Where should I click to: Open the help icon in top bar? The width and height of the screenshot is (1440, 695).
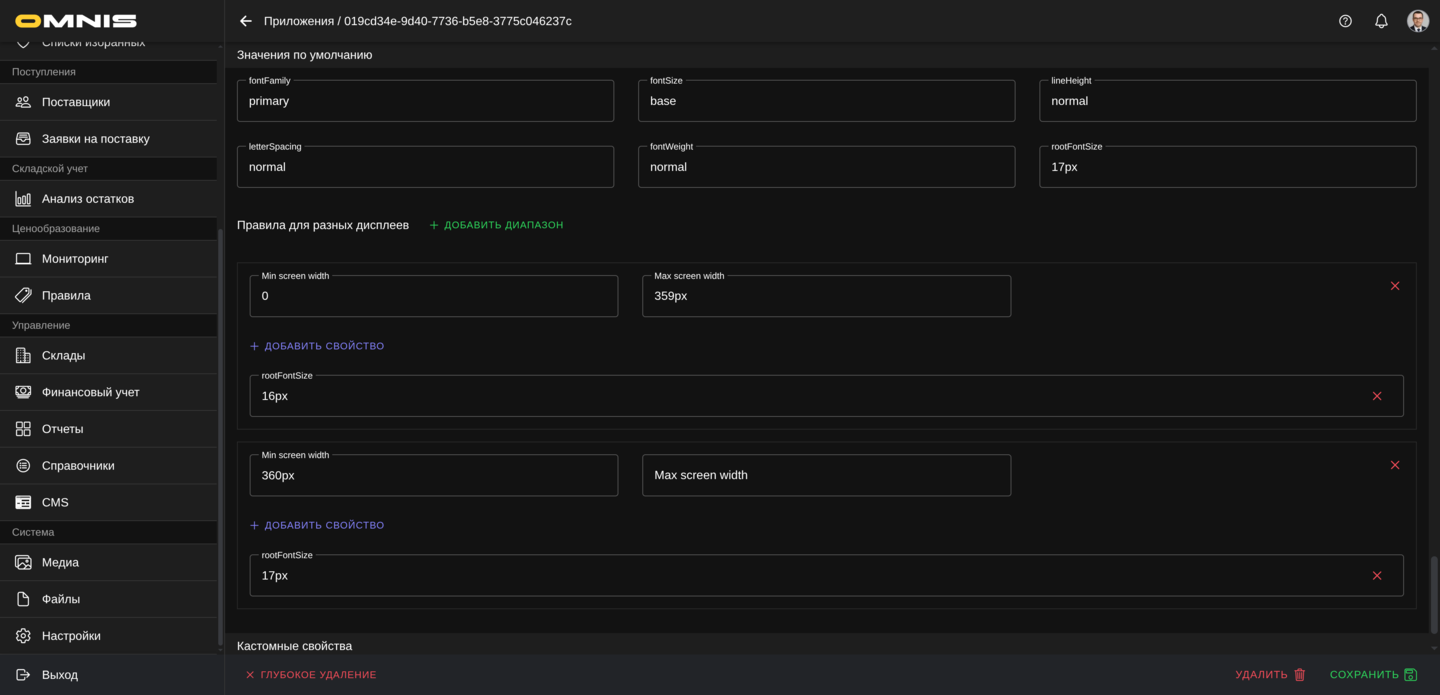(x=1345, y=20)
